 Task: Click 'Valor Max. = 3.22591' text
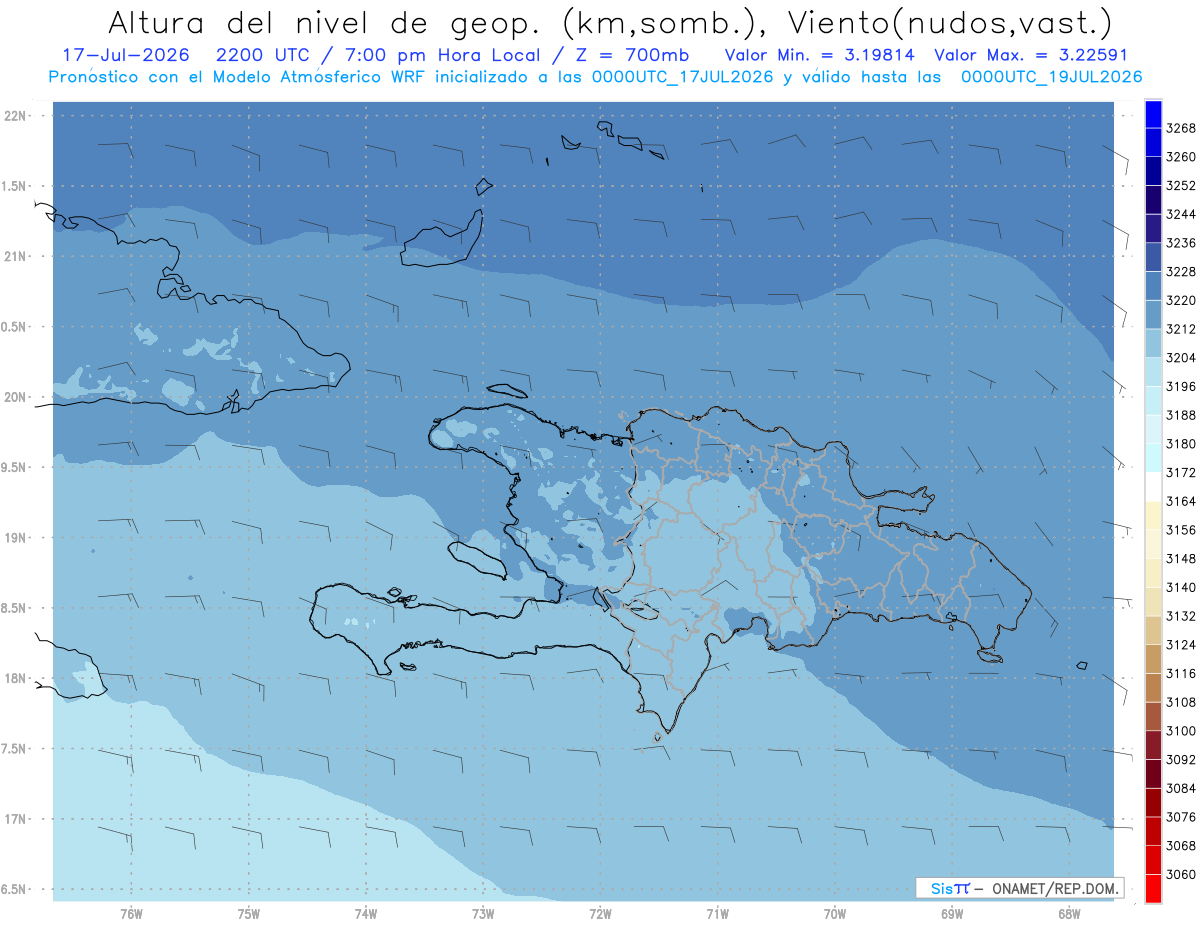(1032, 55)
